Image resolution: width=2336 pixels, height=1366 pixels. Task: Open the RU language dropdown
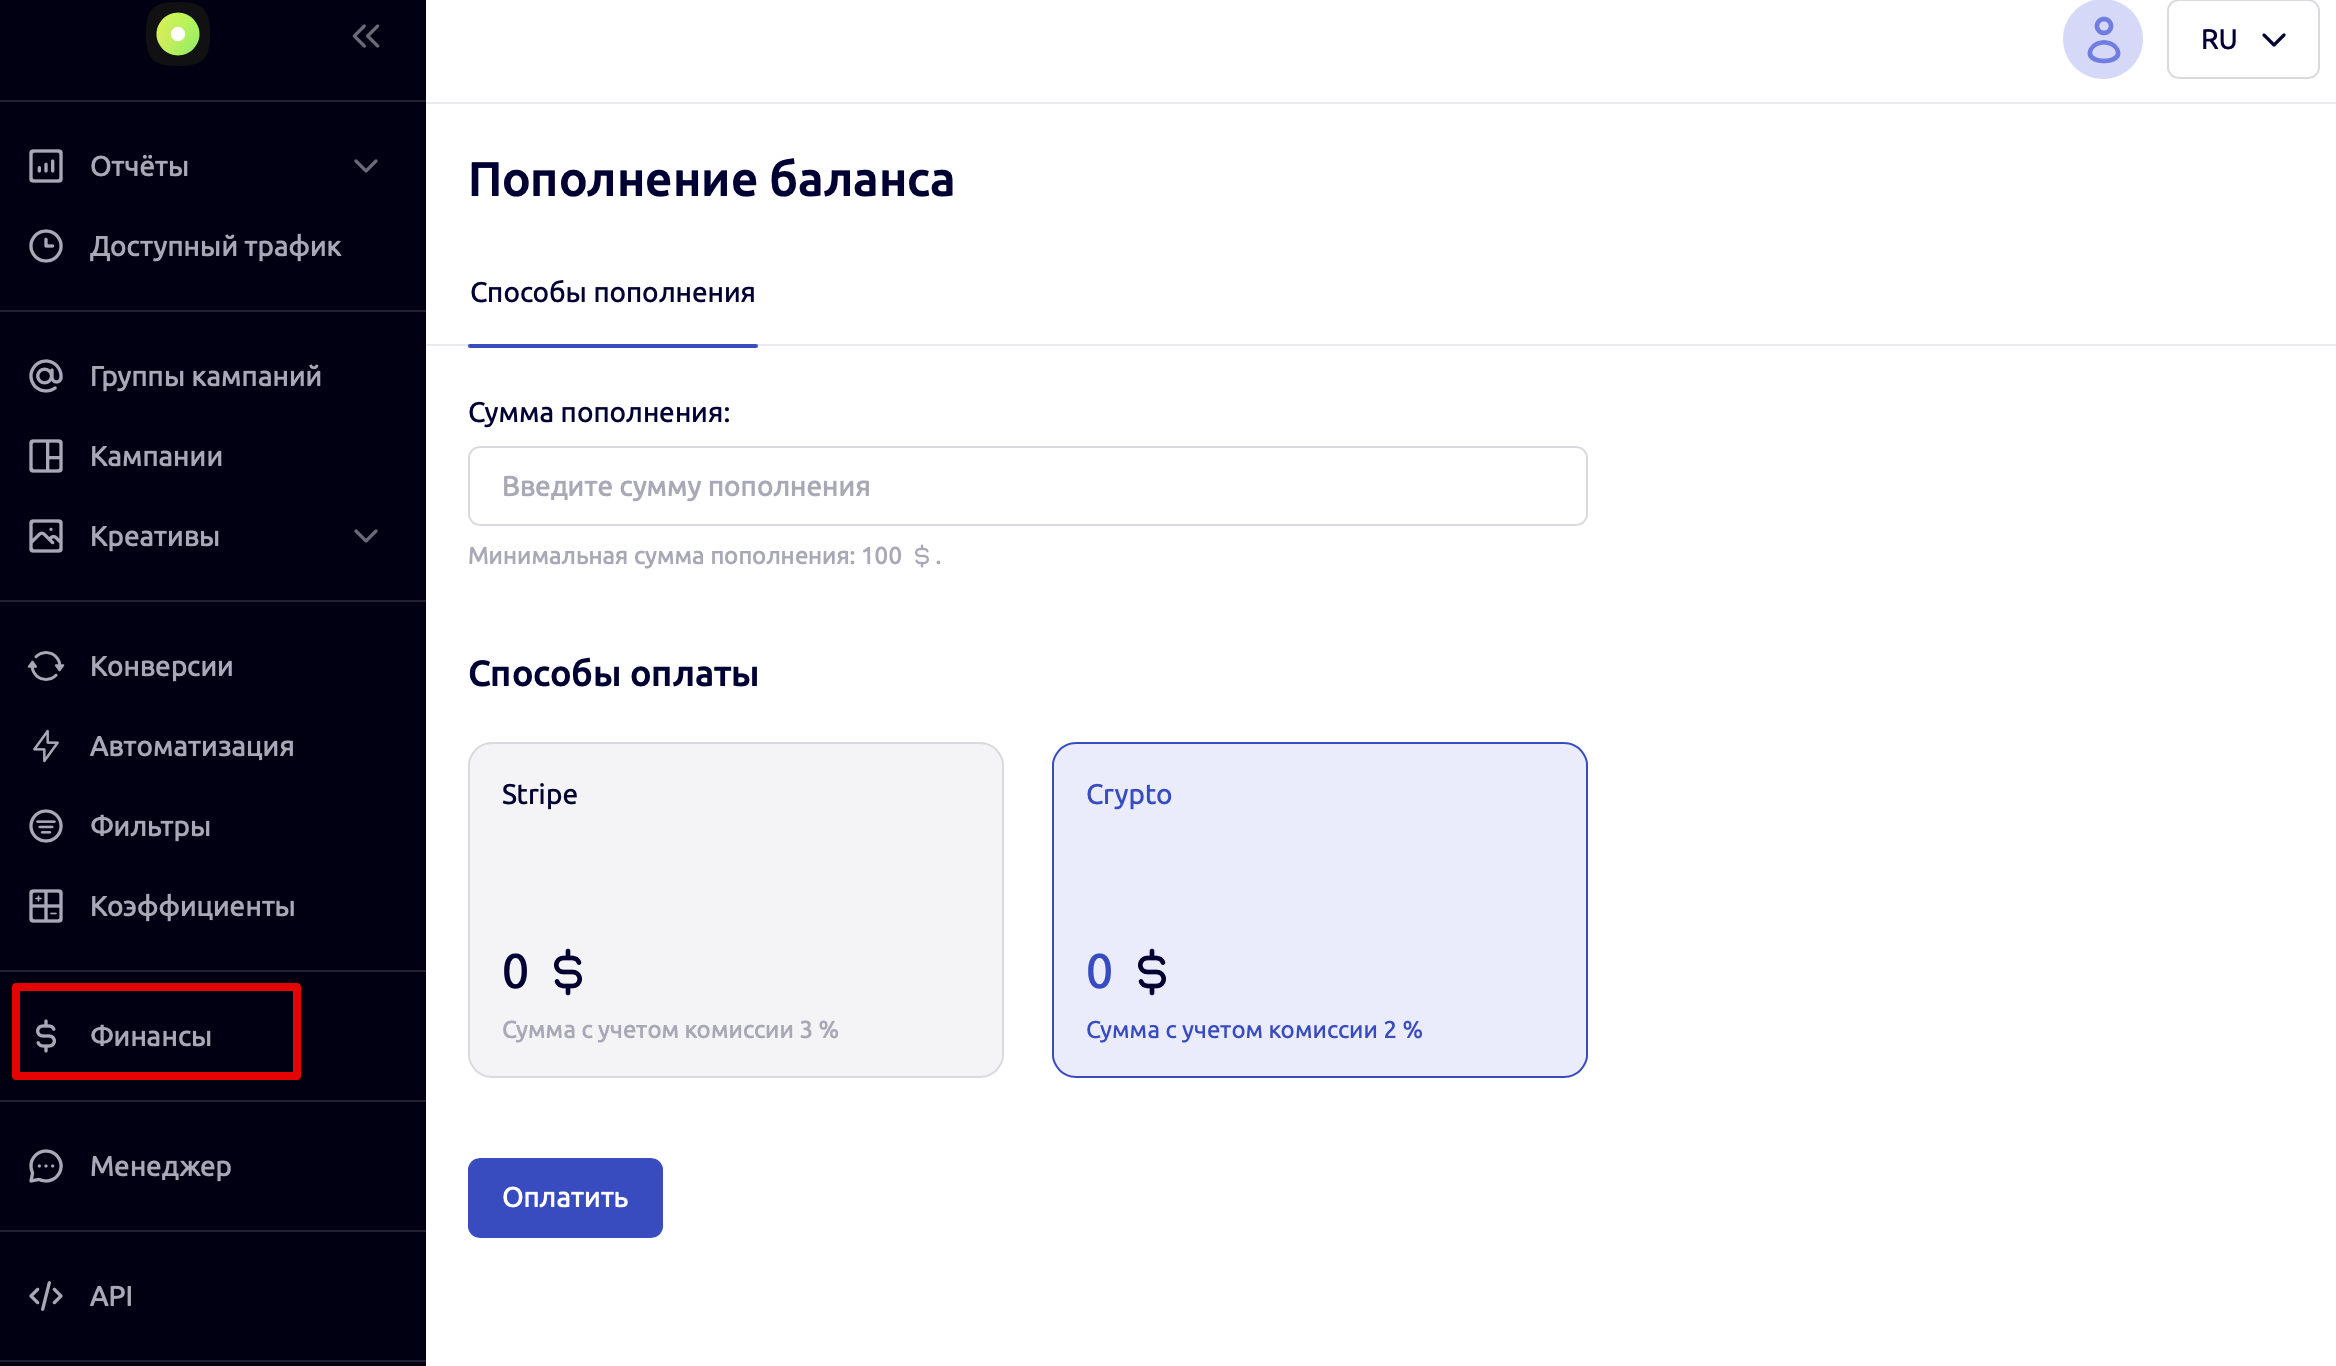2243,40
